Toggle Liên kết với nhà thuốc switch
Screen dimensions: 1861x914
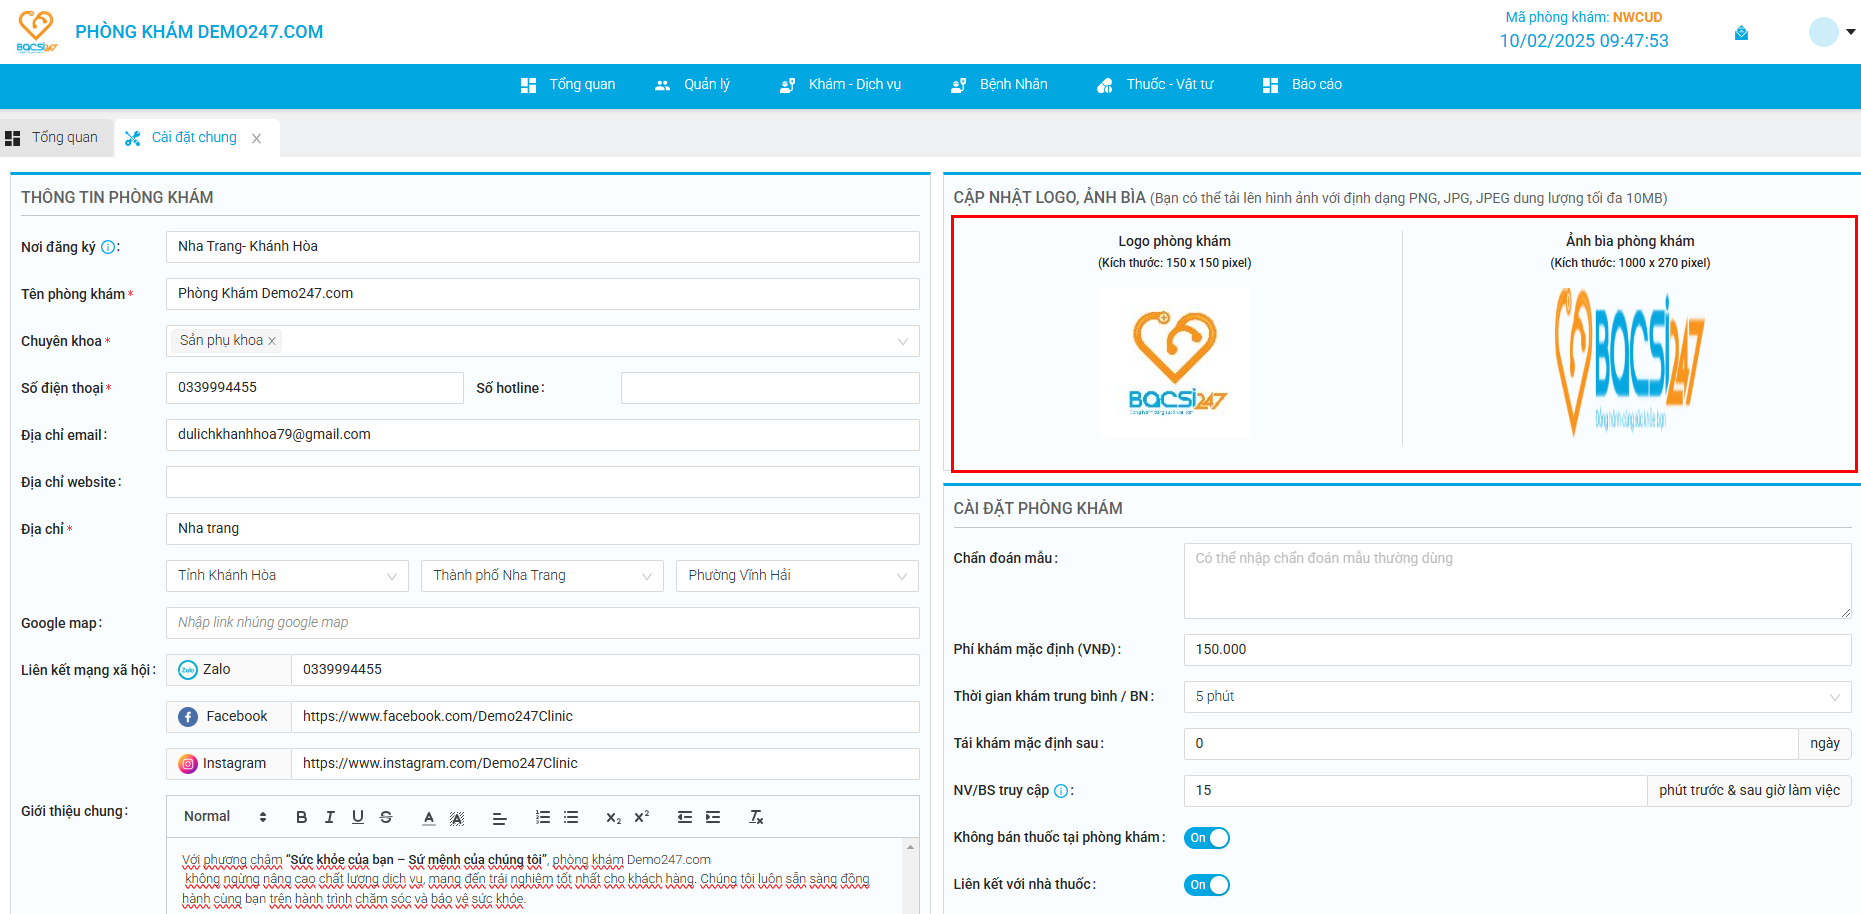click(1206, 885)
